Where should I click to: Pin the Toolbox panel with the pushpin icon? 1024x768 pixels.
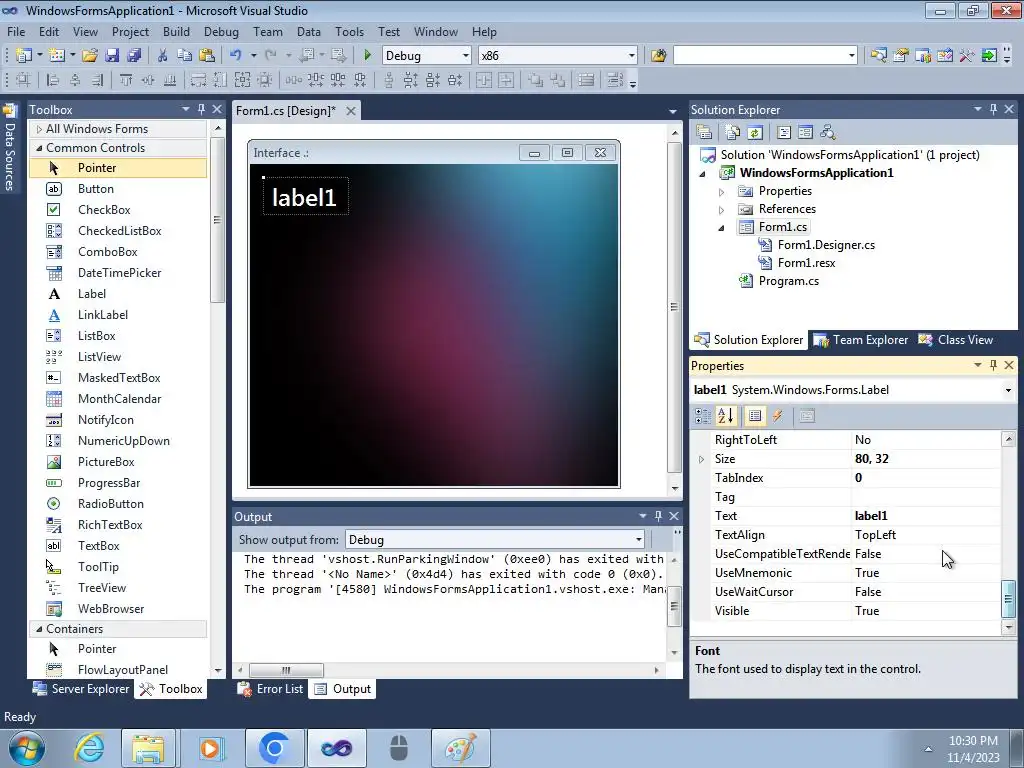tap(201, 109)
